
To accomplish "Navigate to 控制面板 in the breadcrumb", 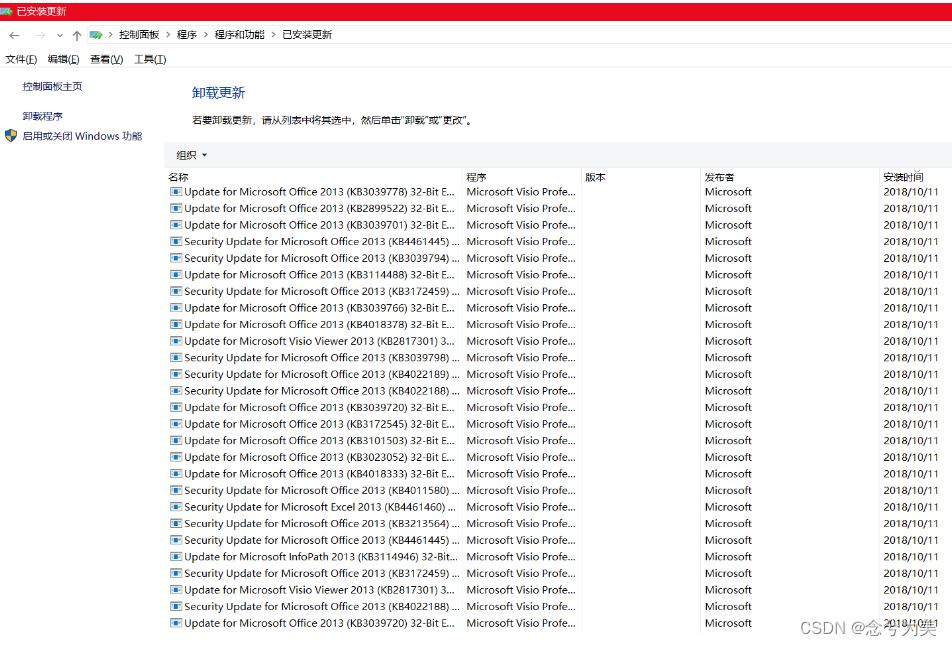I will (x=139, y=35).
